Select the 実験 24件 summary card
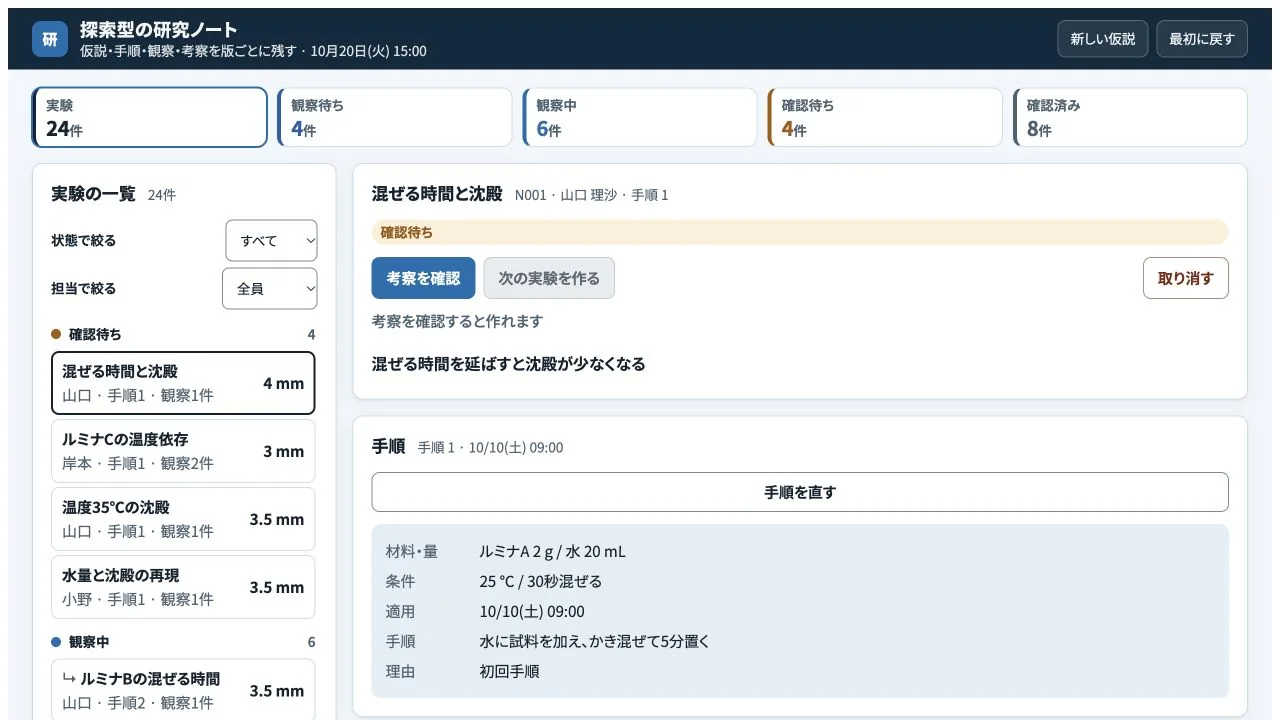Image resolution: width=1280 pixels, height=720 pixels. pos(150,117)
